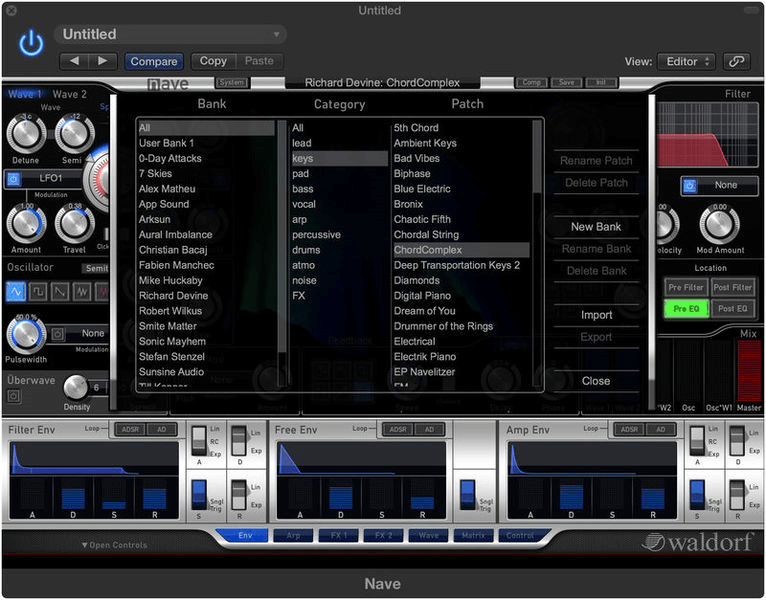766x600 pixels.
Task: Click the New Bank button
Action: (596, 227)
